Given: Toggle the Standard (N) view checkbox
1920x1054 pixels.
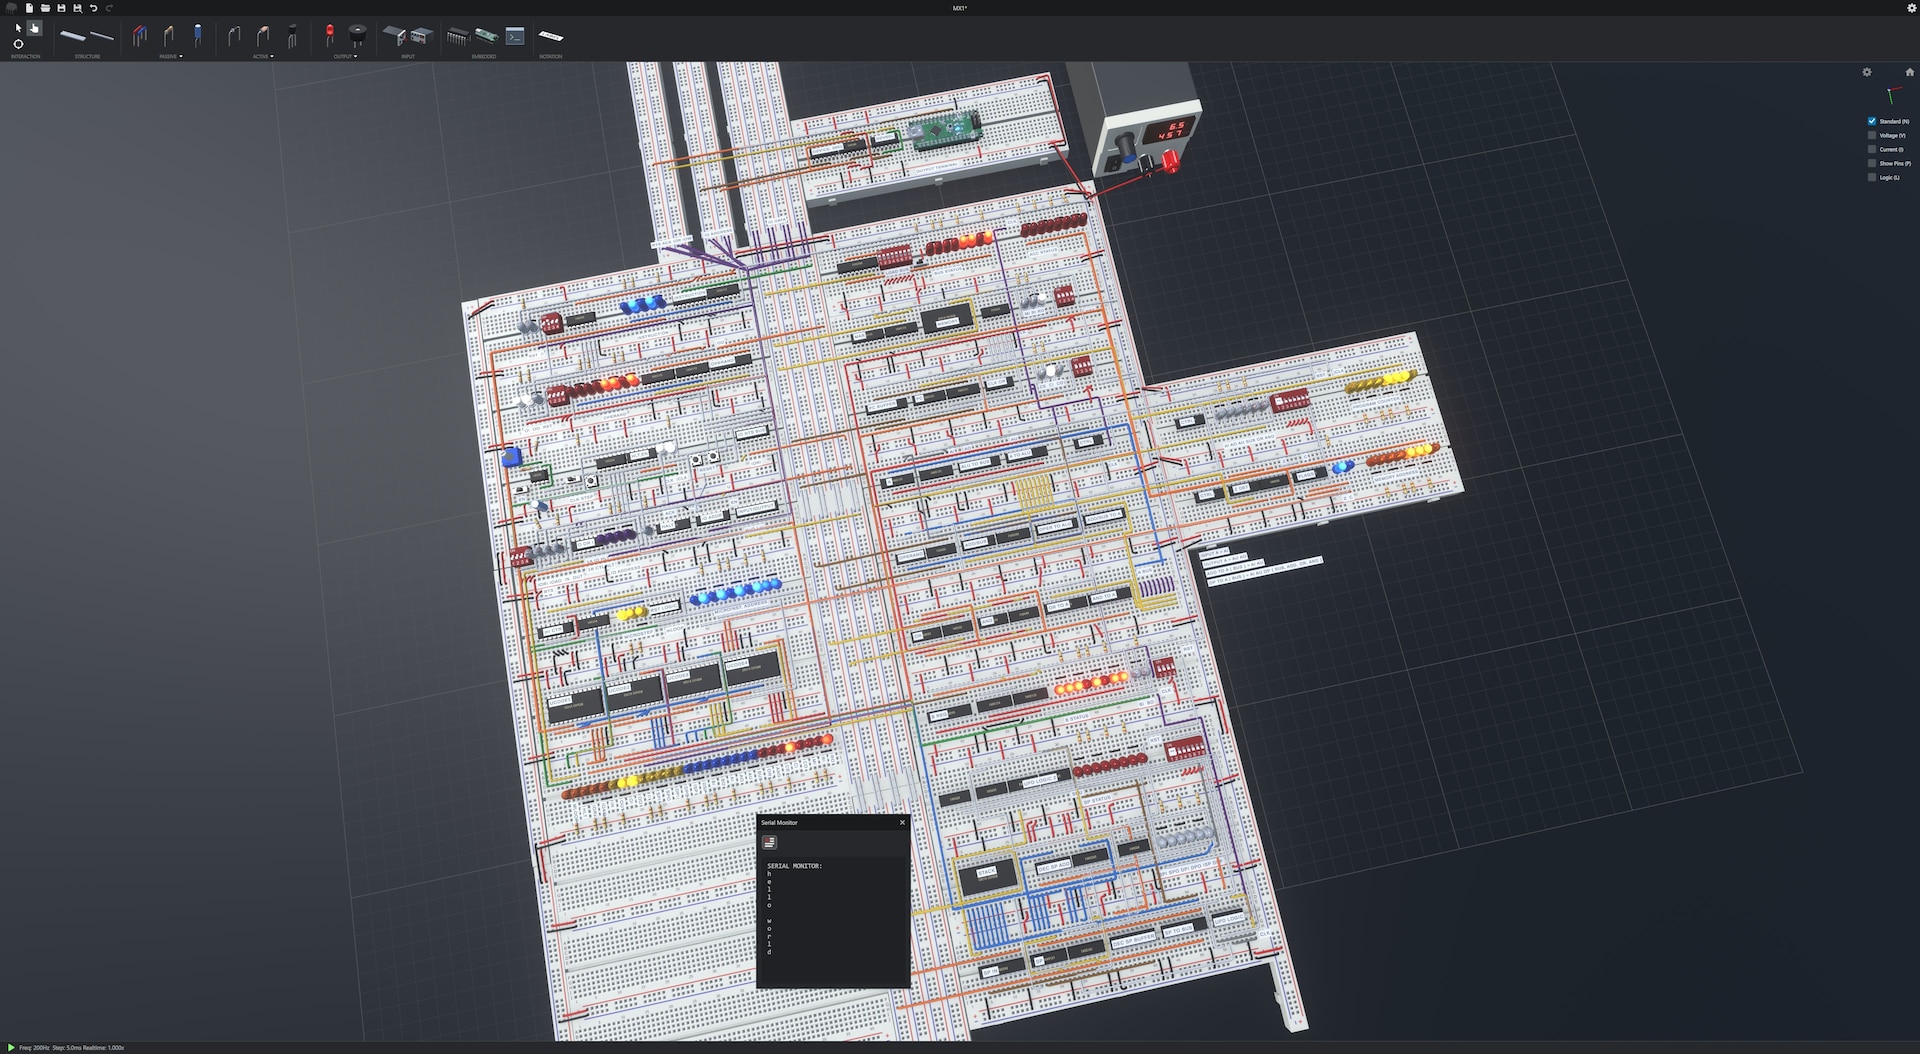Looking at the screenshot, I should pyautogui.click(x=1872, y=121).
